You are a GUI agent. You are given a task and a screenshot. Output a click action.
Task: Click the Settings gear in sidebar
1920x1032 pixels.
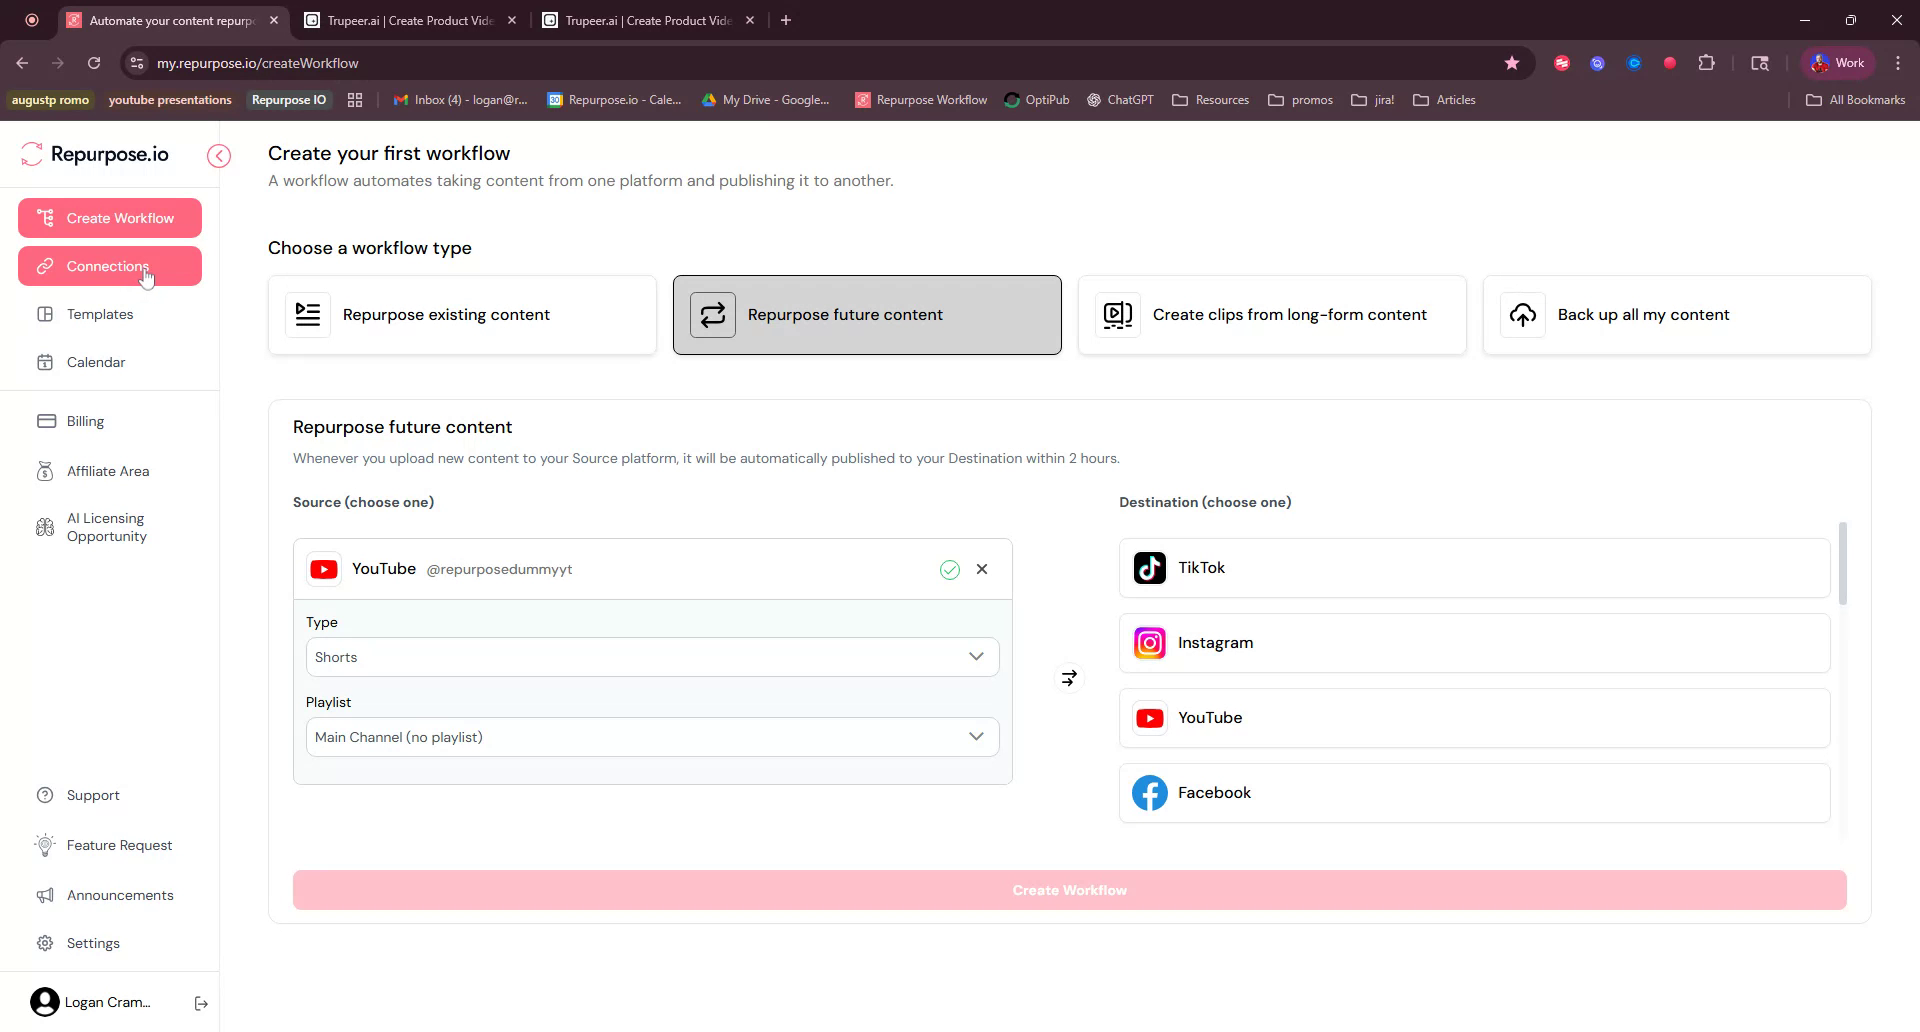(46, 943)
